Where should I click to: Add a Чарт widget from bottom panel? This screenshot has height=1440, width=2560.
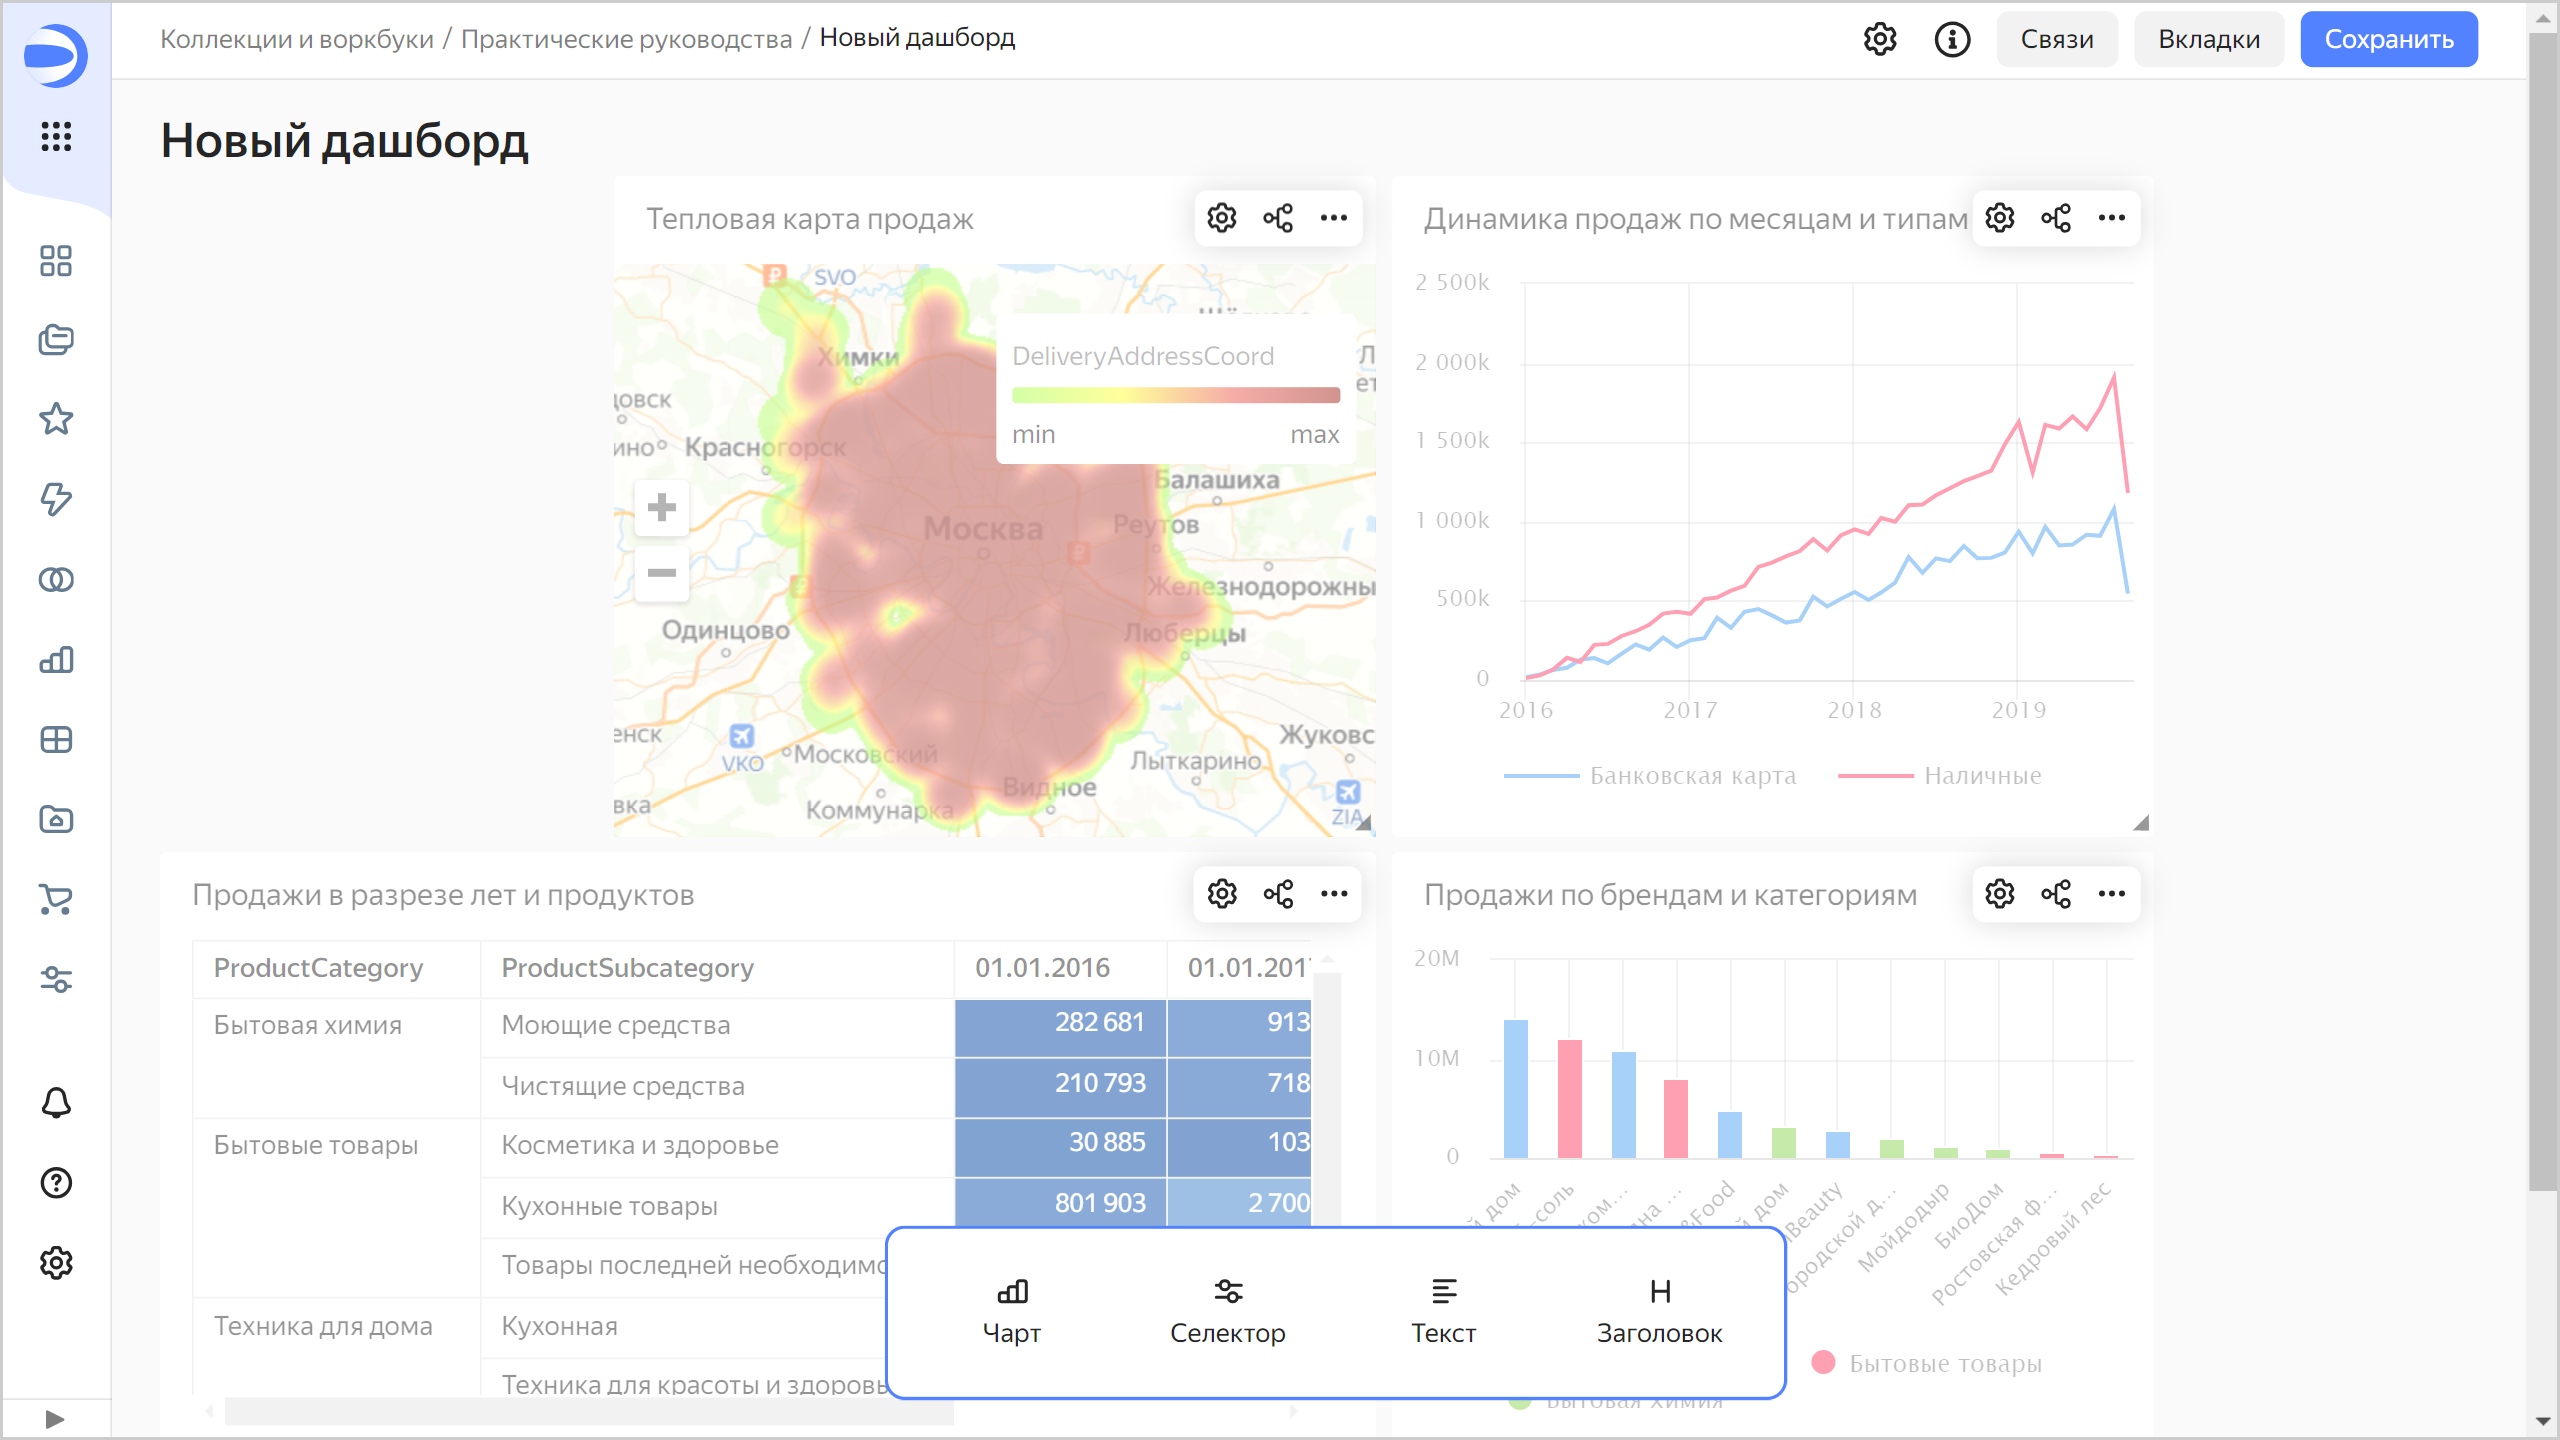pyautogui.click(x=1011, y=1310)
